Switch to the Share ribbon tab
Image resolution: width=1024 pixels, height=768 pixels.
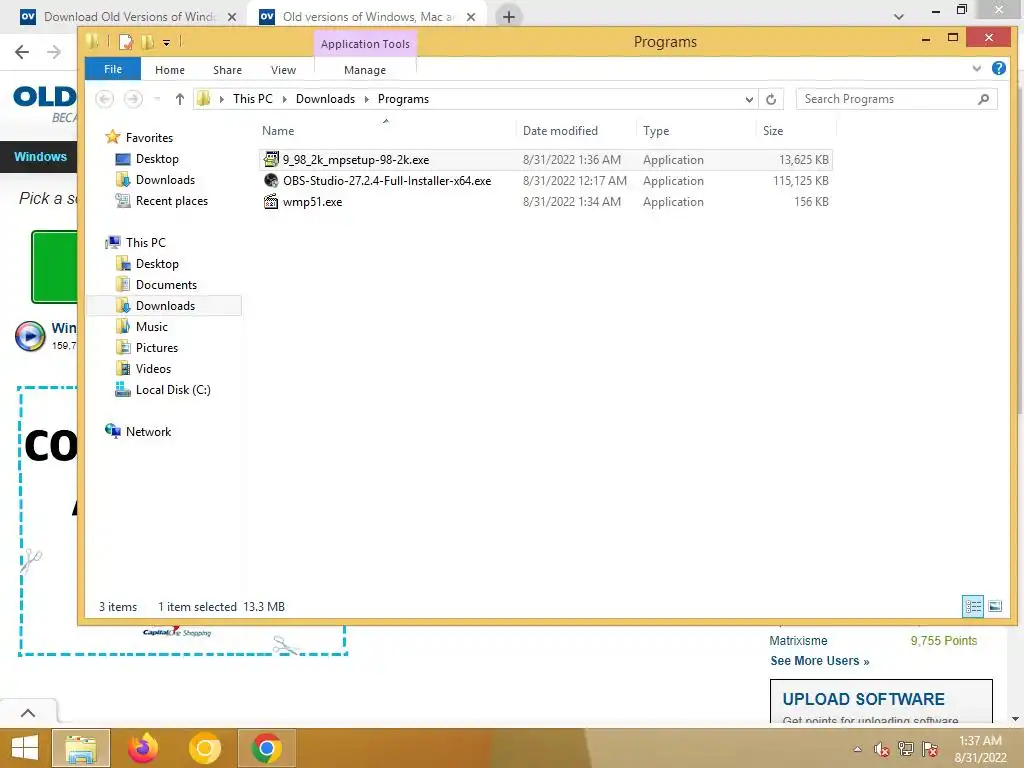[x=227, y=70]
